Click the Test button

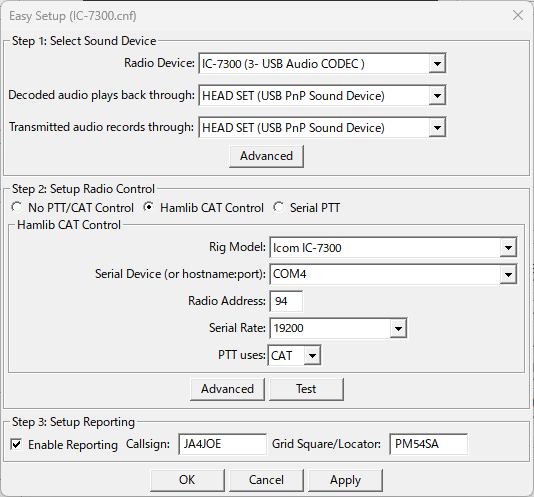(306, 389)
